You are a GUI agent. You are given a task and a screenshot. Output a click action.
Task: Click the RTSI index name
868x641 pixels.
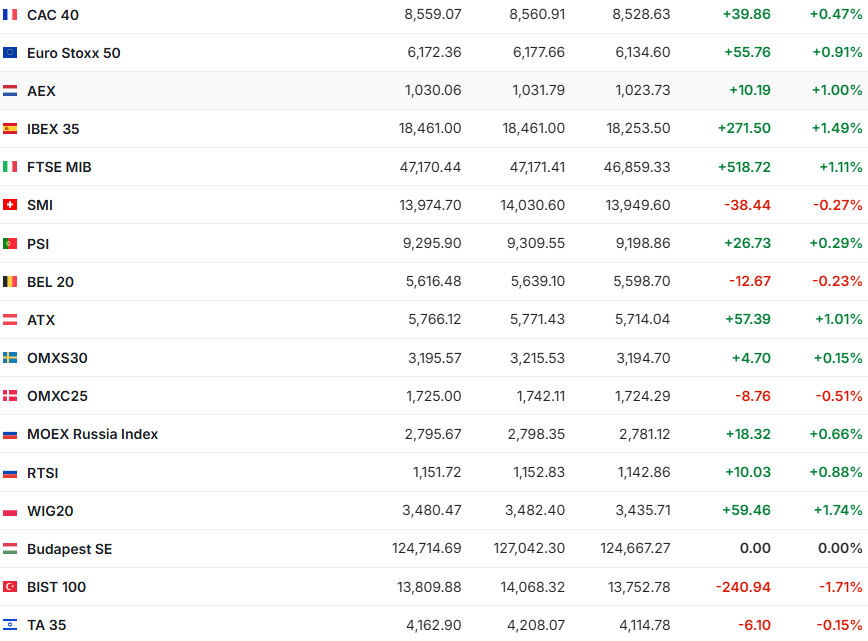pyautogui.click(x=43, y=473)
